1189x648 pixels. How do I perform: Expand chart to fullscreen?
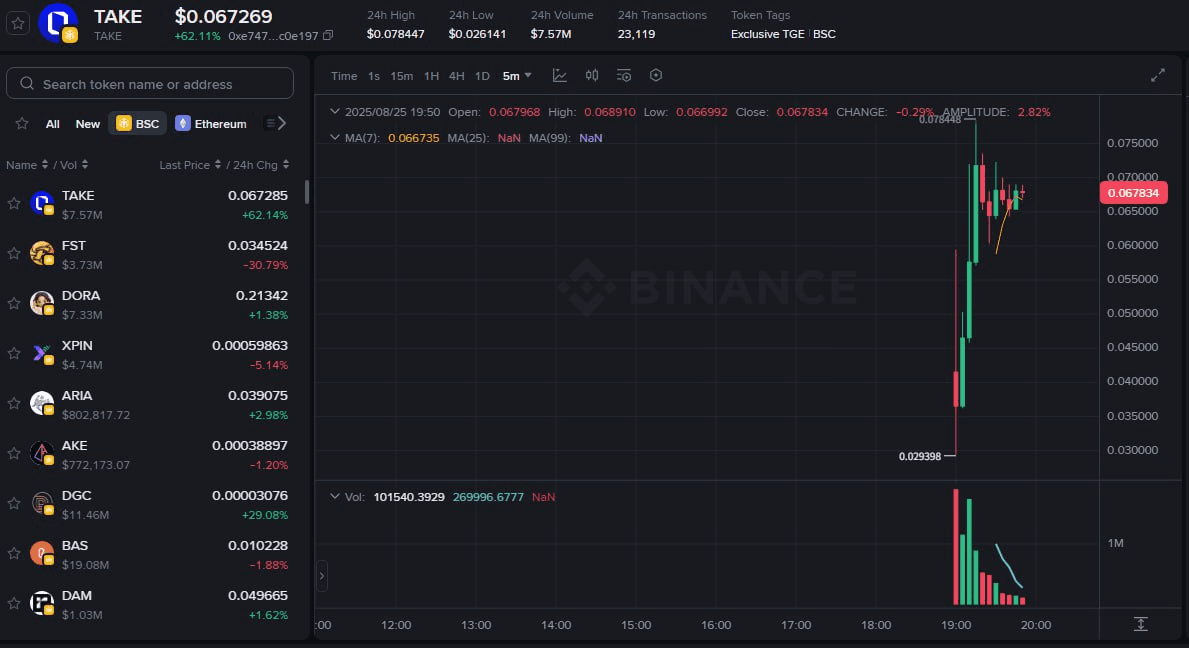pyautogui.click(x=1157, y=75)
